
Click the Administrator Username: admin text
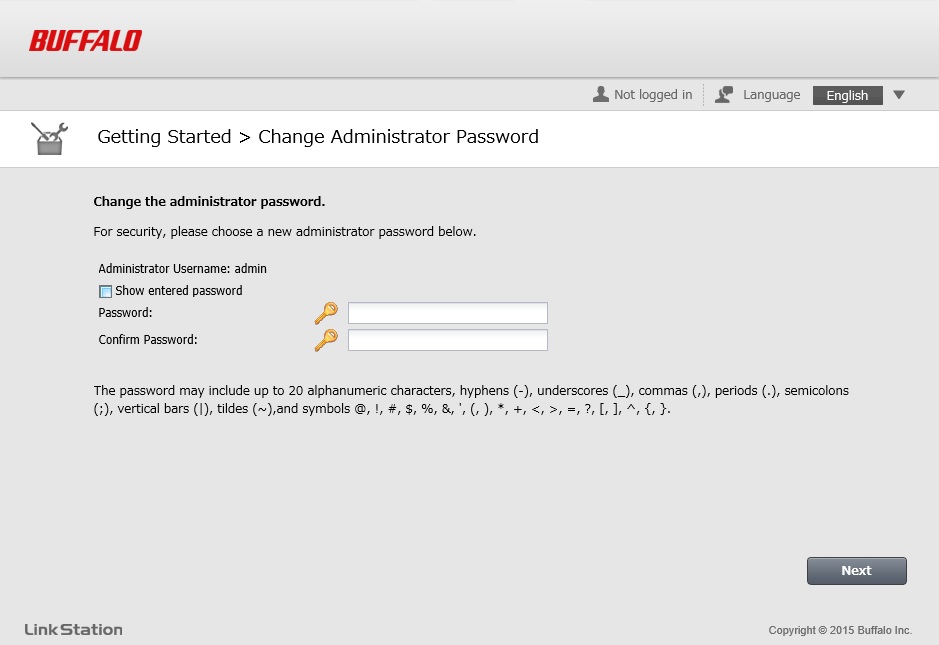(182, 269)
